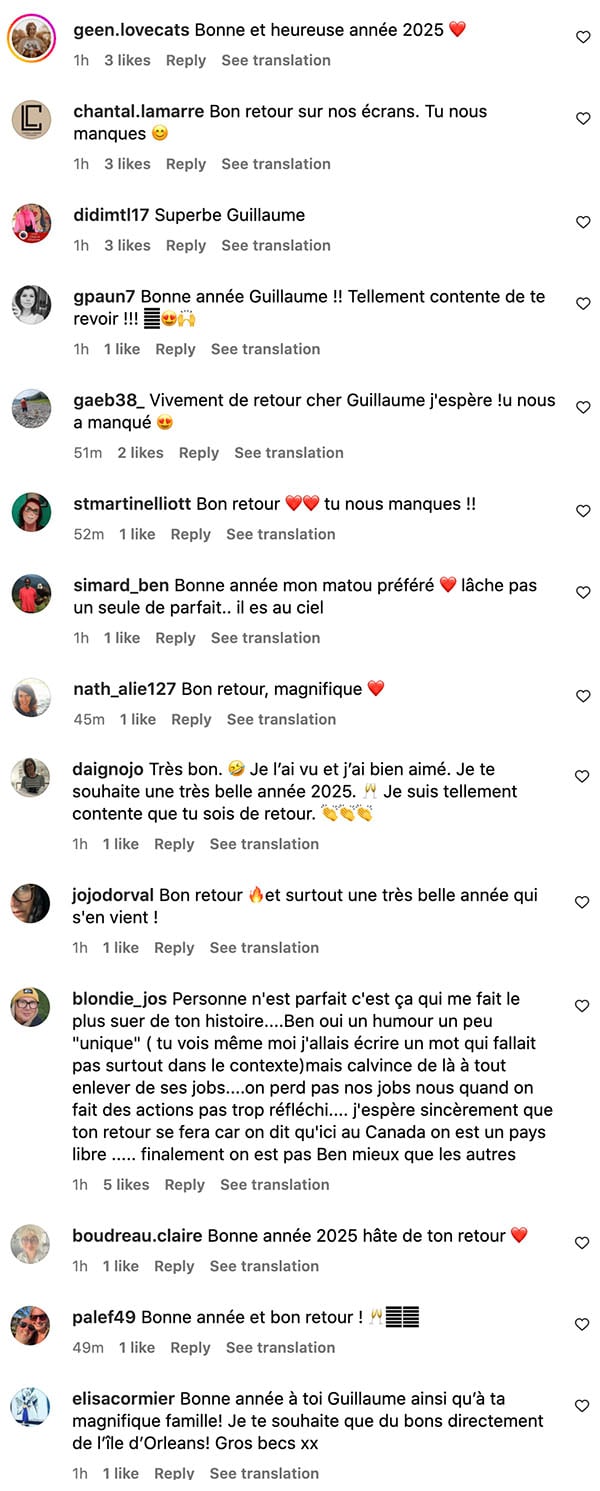The height and width of the screenshot is (1491, 600).
Task: View 3 likes on didimtl17's comment
Action: pyautogui.click(x=127, y=246)
